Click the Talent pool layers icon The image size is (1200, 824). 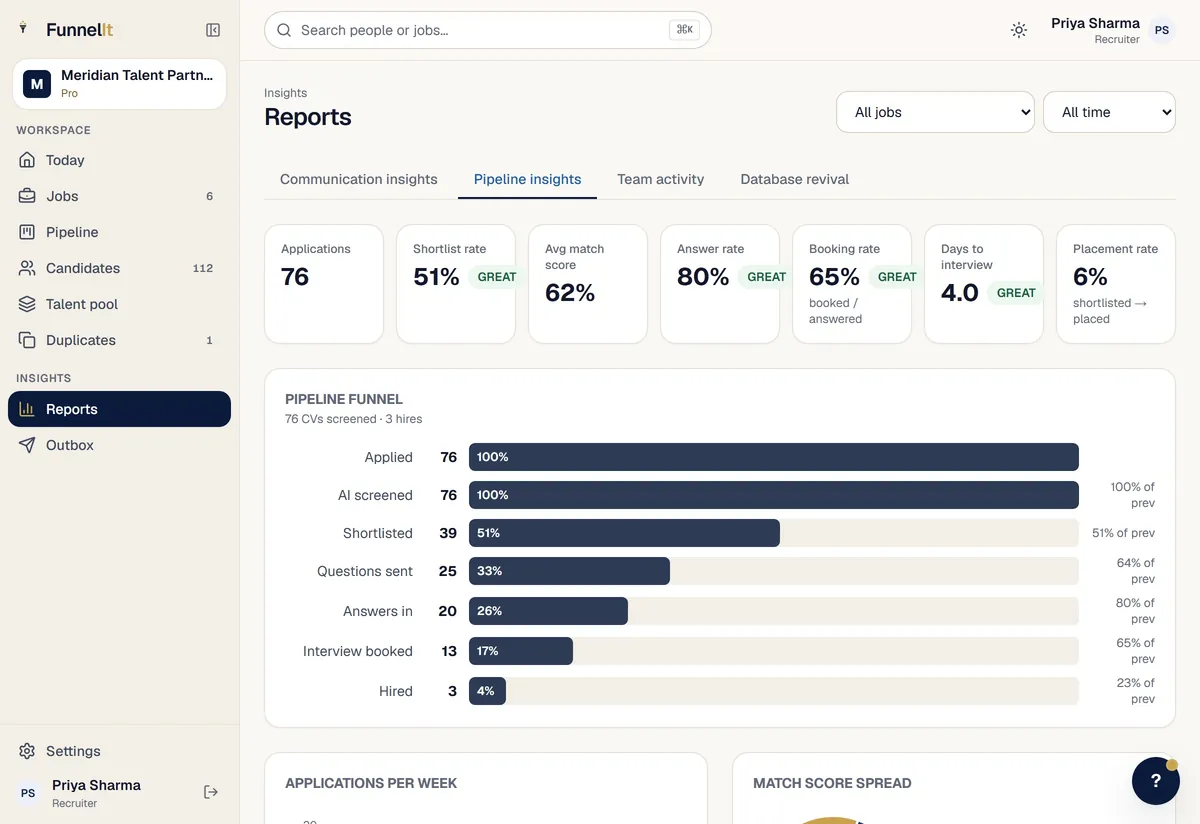coord(27,304)
